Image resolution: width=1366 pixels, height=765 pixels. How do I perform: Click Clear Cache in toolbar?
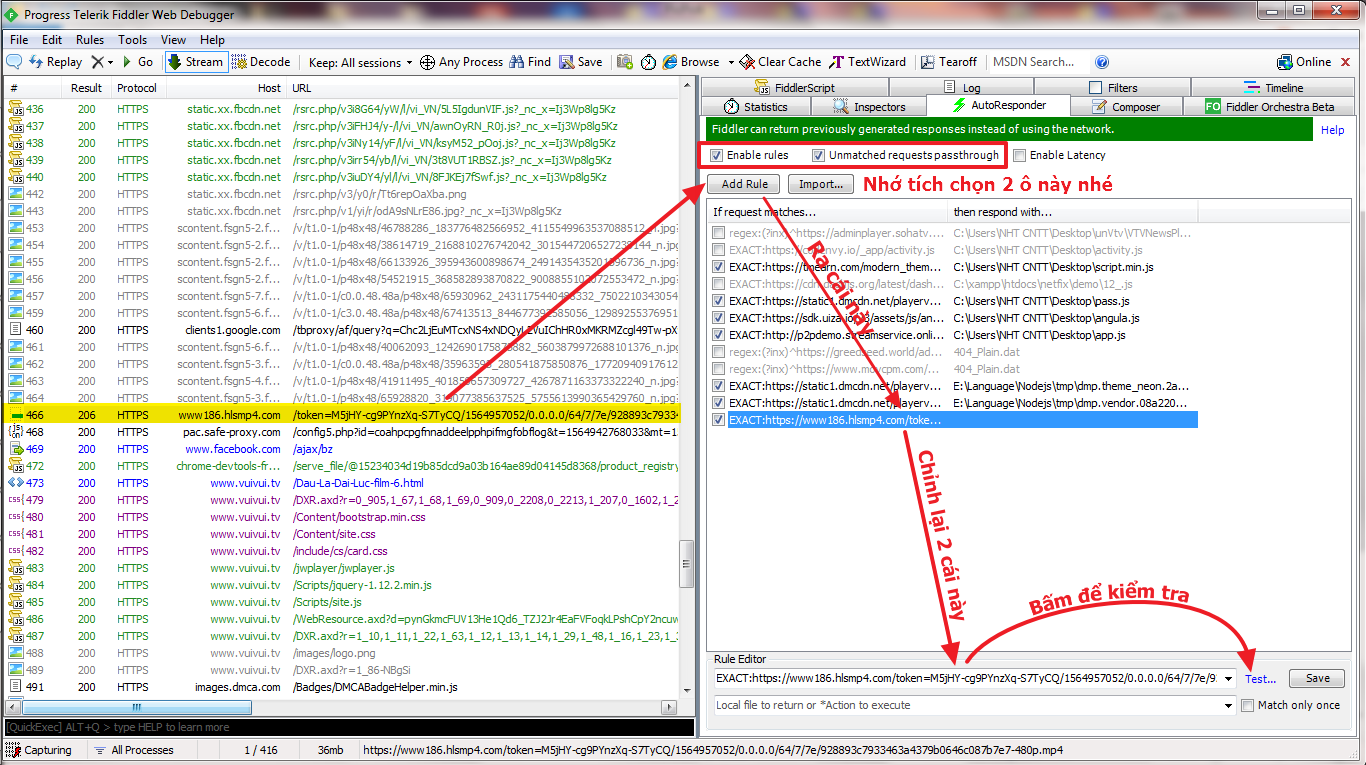click(x=781, y=62)
